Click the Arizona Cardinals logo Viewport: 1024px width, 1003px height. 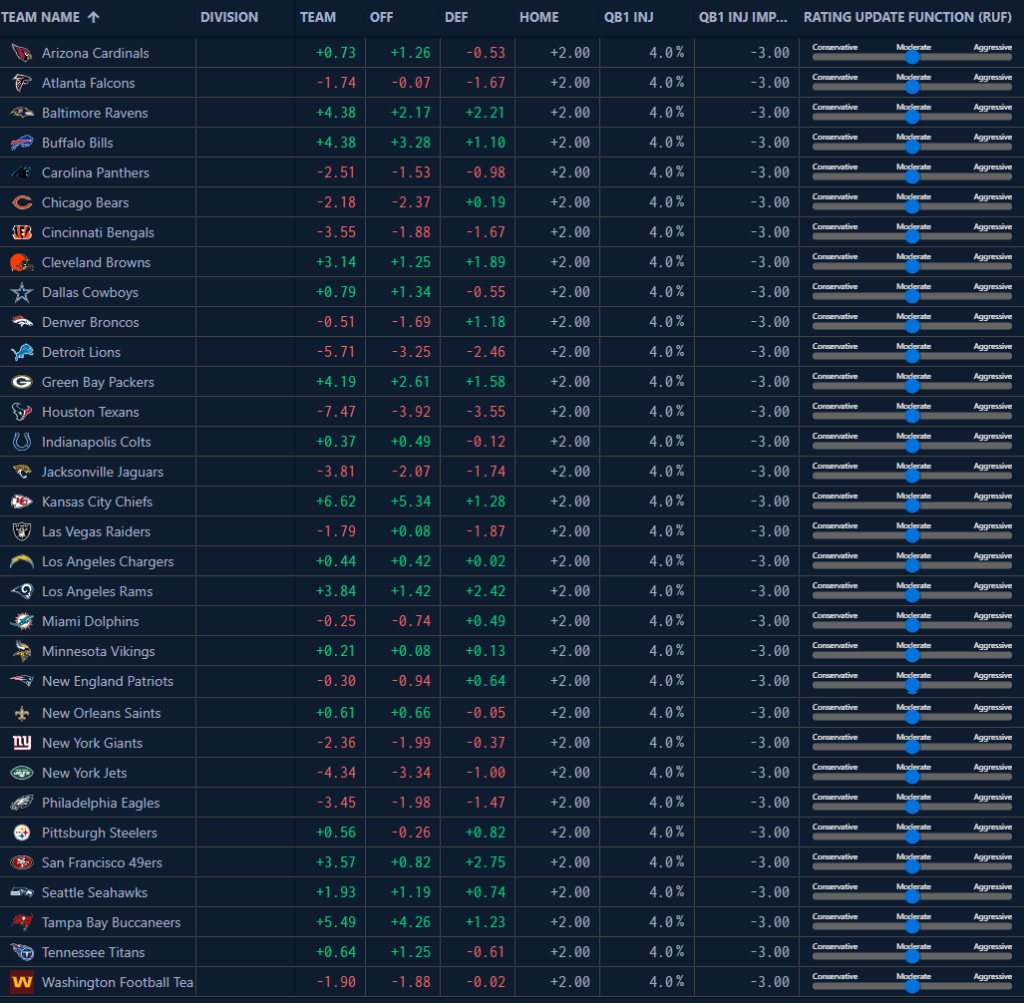pos(22,53)
